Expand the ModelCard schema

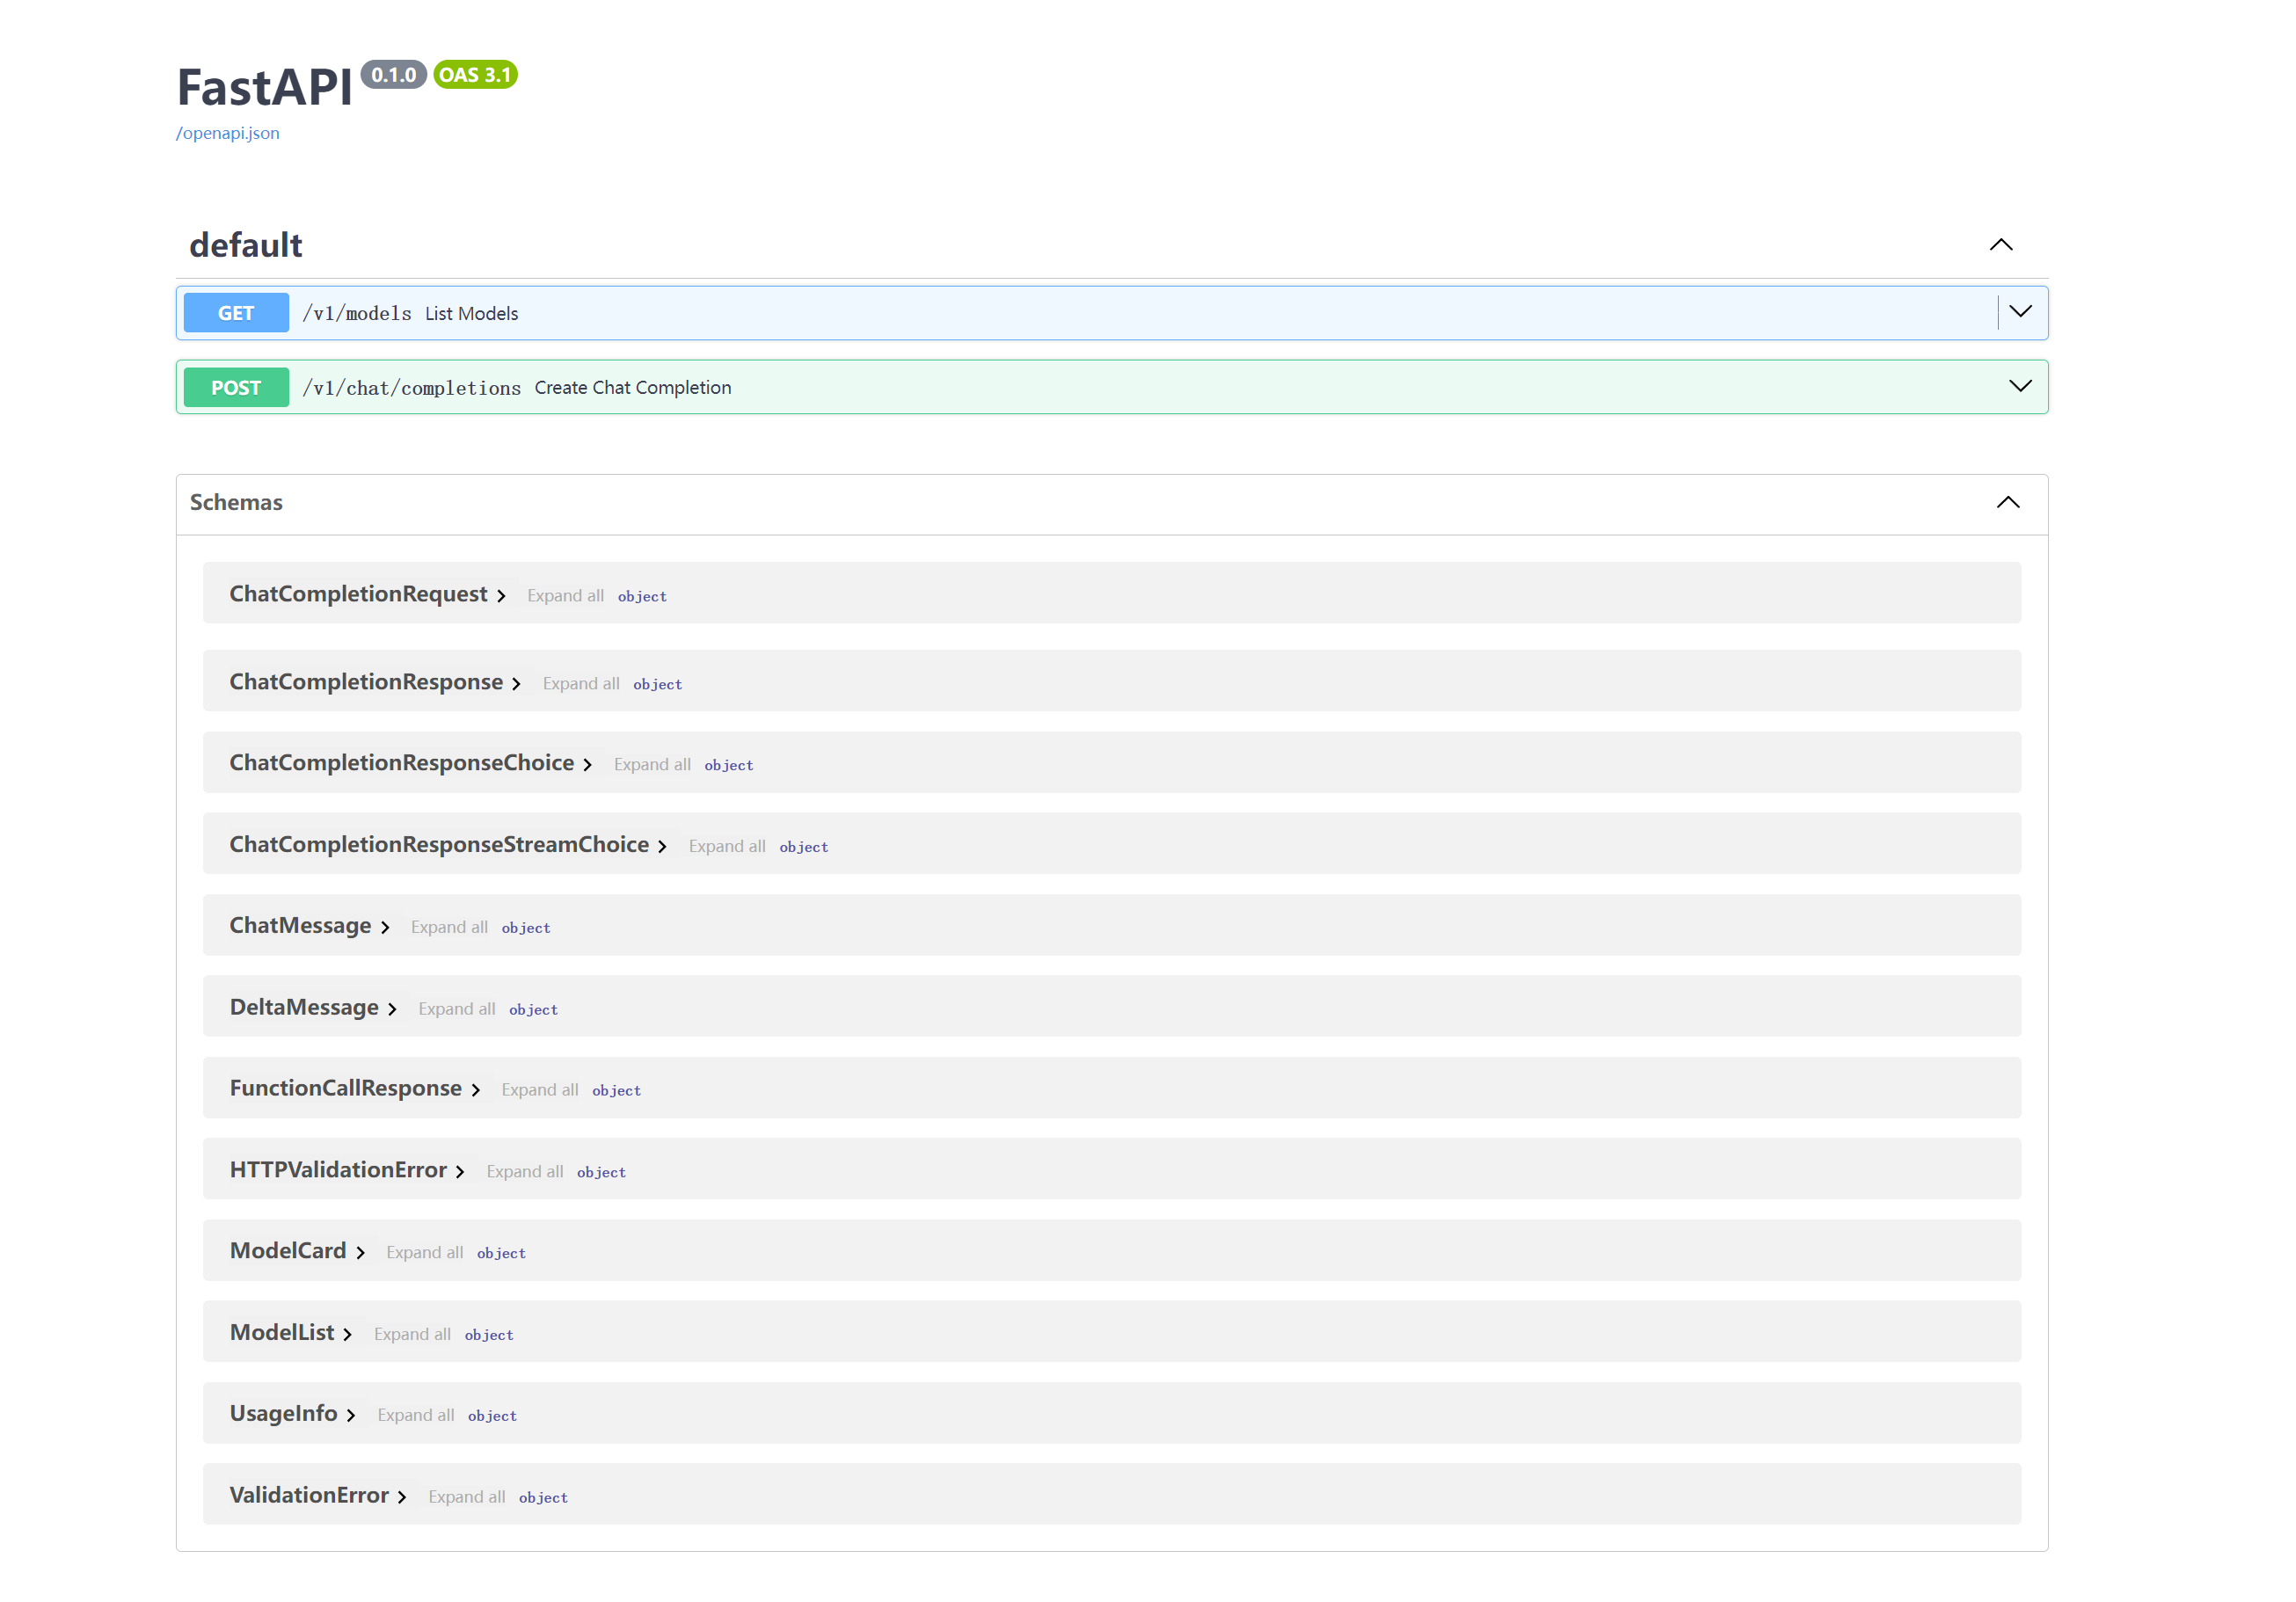[297, 1252]
